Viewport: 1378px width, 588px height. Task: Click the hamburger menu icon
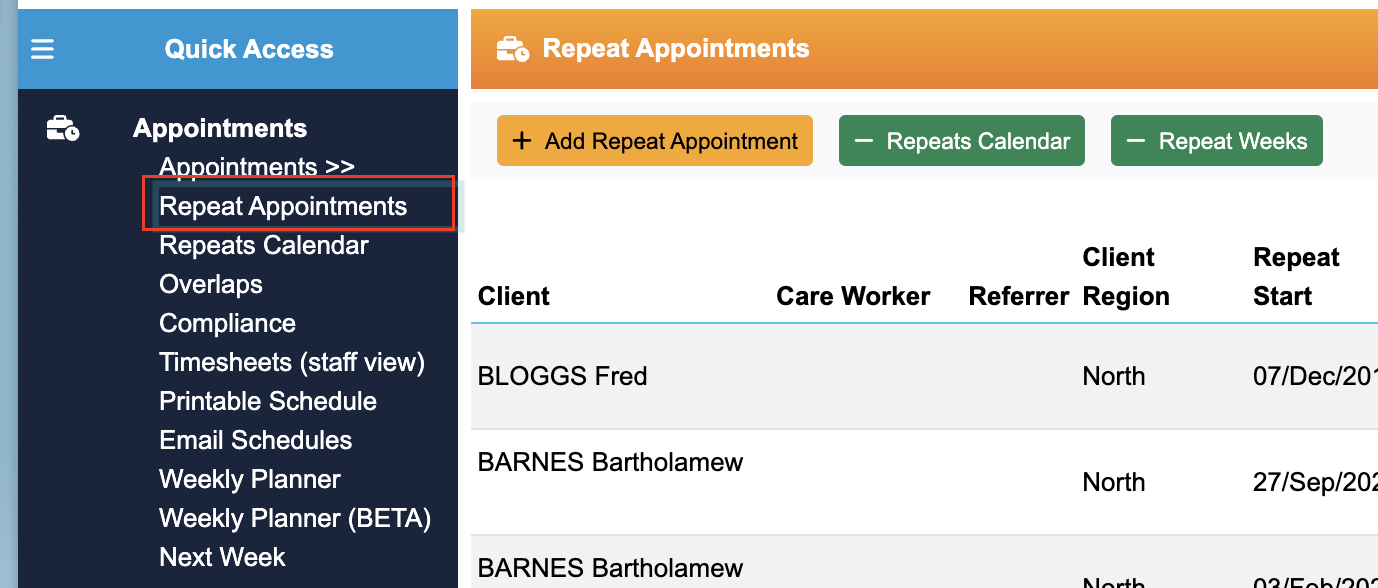(42, 49)
